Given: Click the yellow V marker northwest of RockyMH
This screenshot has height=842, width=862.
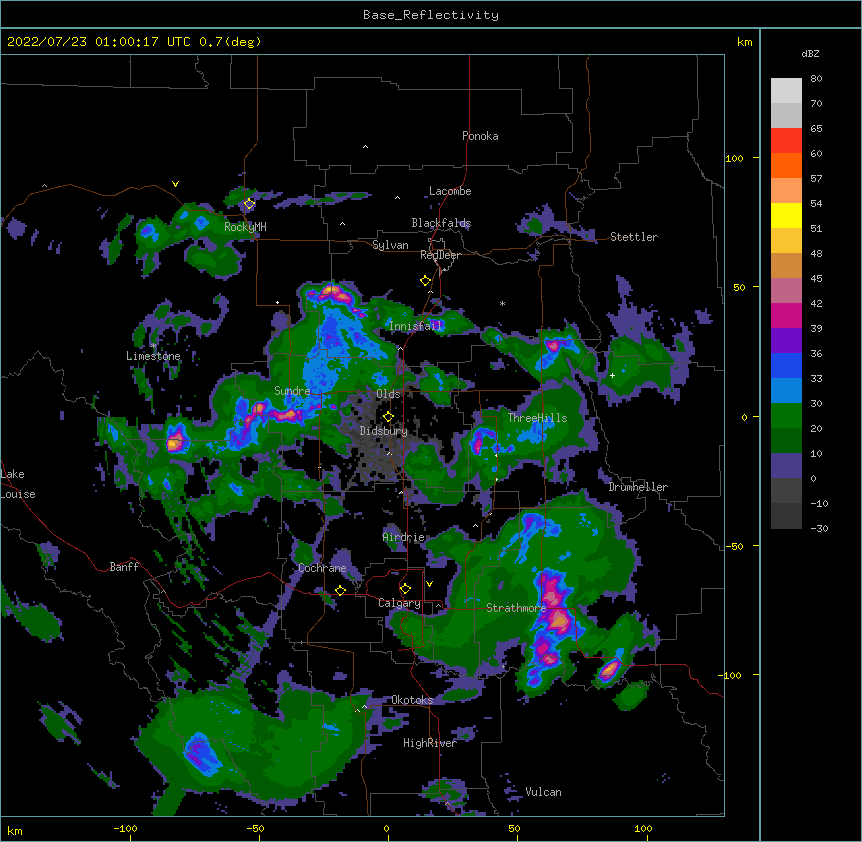Looking at the screenshot, I should pyautogui.click(x=175, y=184).
